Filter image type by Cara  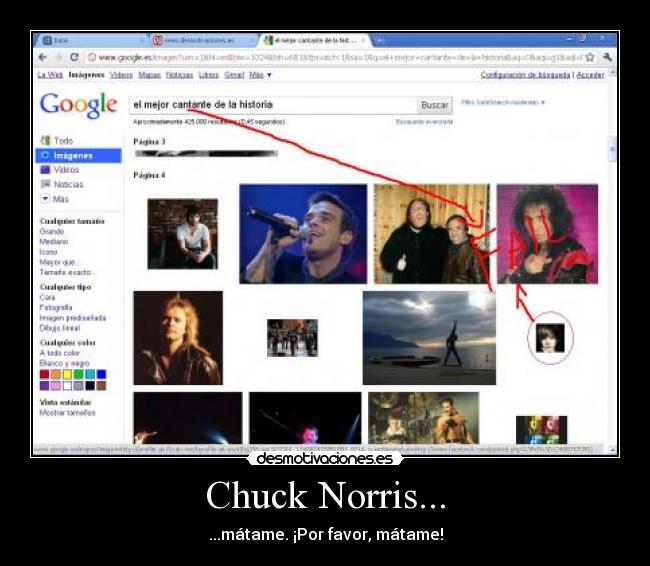click(x=47, y=297)
